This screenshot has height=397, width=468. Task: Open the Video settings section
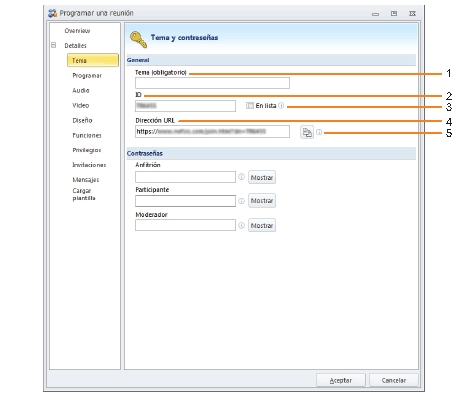(81, 105)
